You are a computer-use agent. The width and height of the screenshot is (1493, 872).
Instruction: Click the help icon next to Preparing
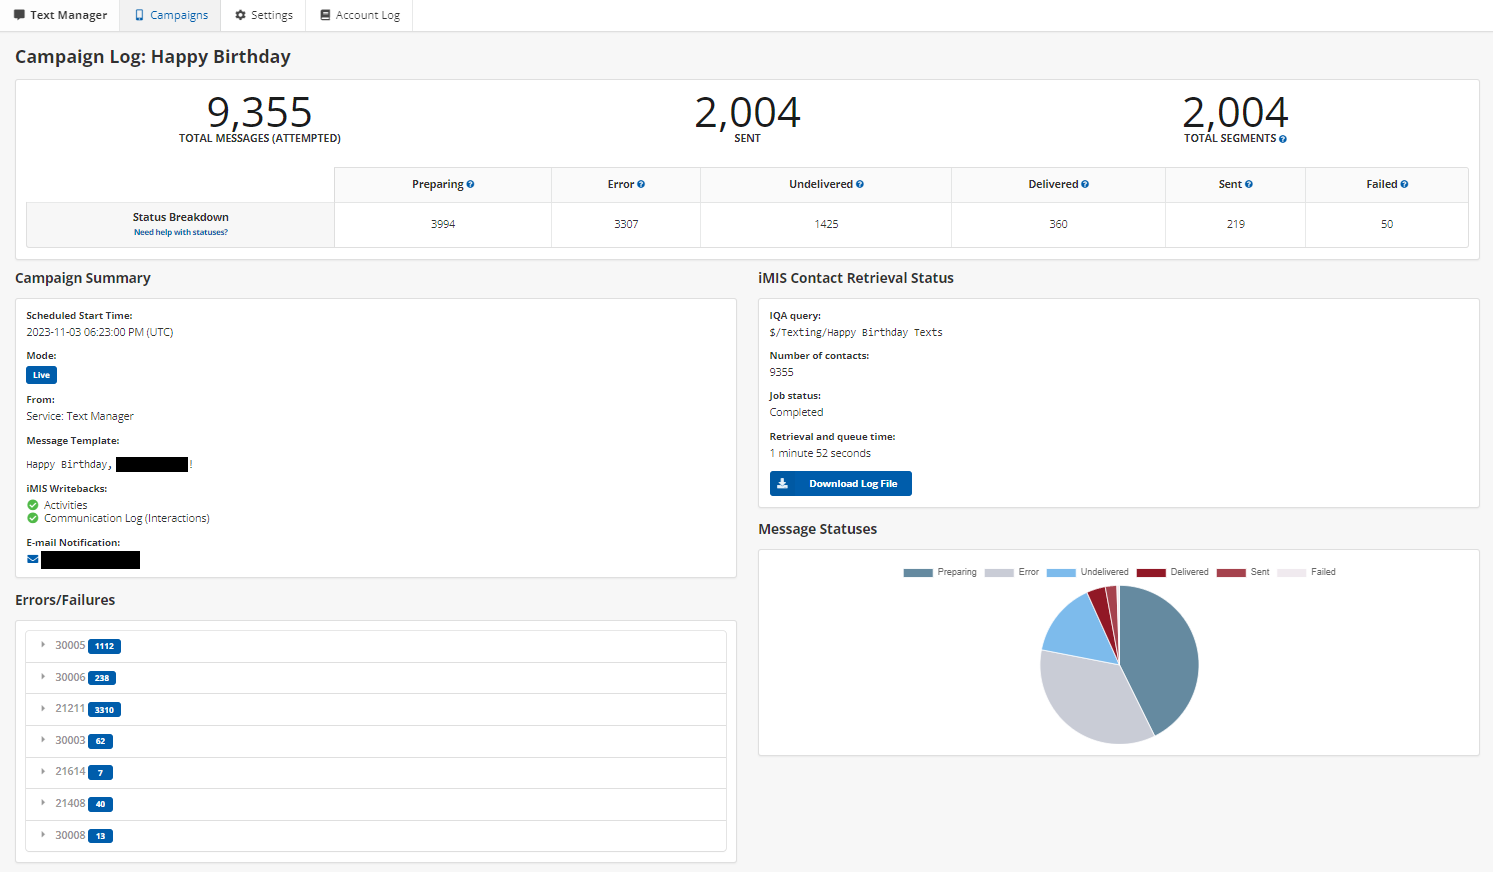tap(470, 185)
